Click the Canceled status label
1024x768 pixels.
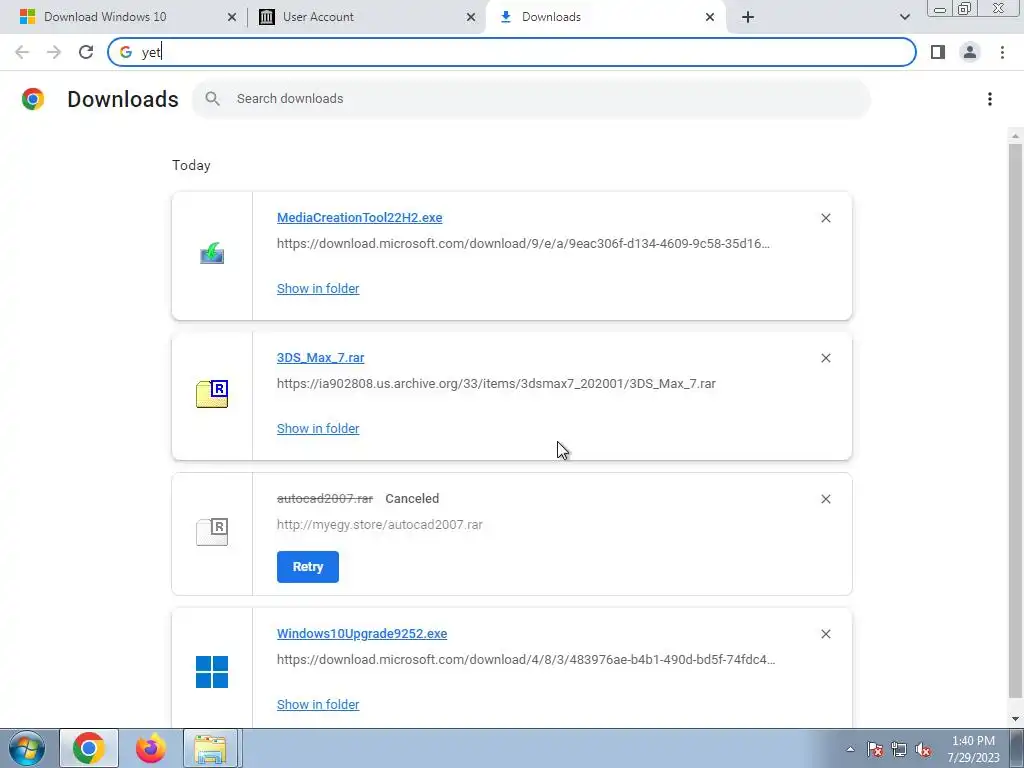coord(412,499)
